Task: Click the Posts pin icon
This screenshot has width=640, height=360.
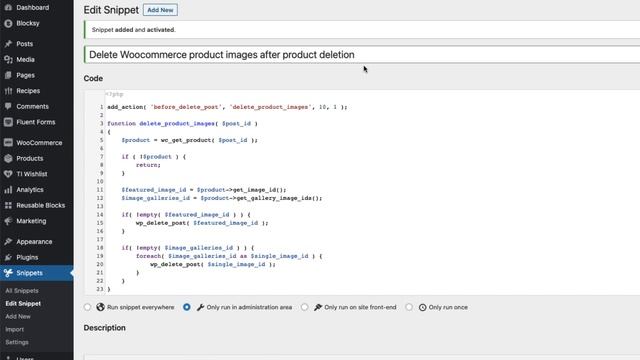Action: click(x=8, y=44)
